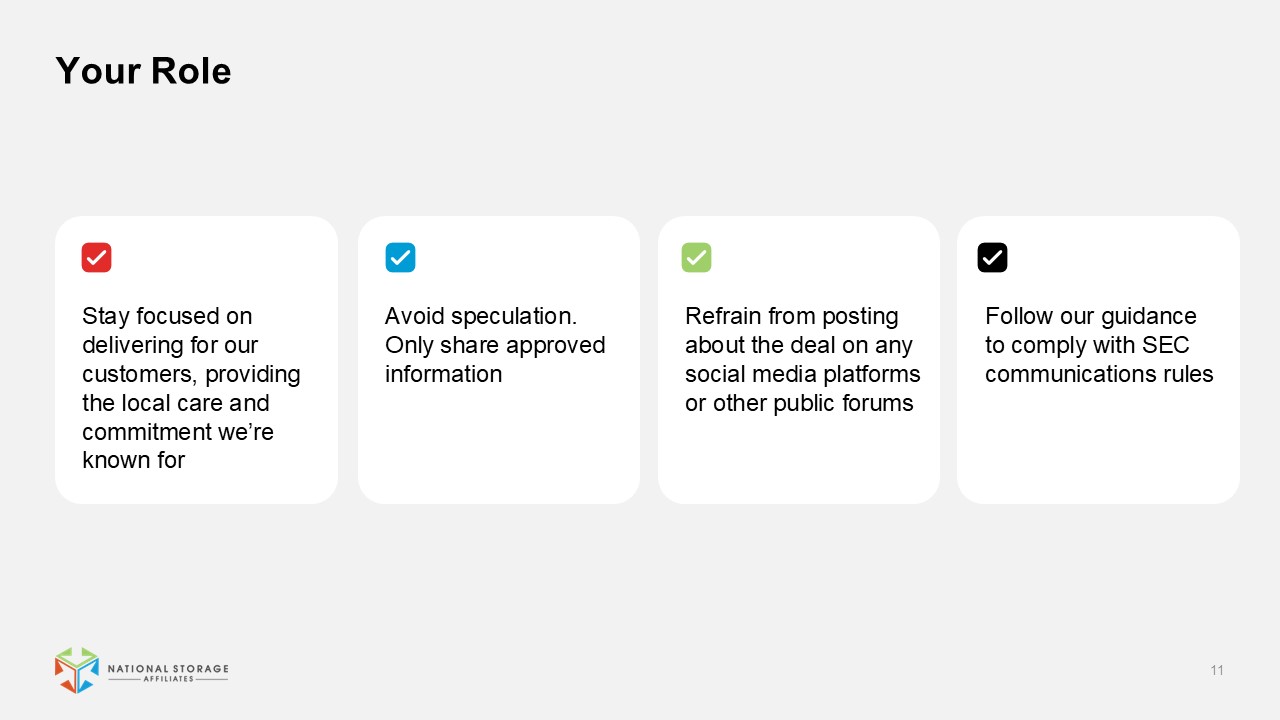This screenshot has height=720, width=1280.
Task: Click the "Refrain from posting" text line
Action: pyautogui.click(x=791, y=316)
